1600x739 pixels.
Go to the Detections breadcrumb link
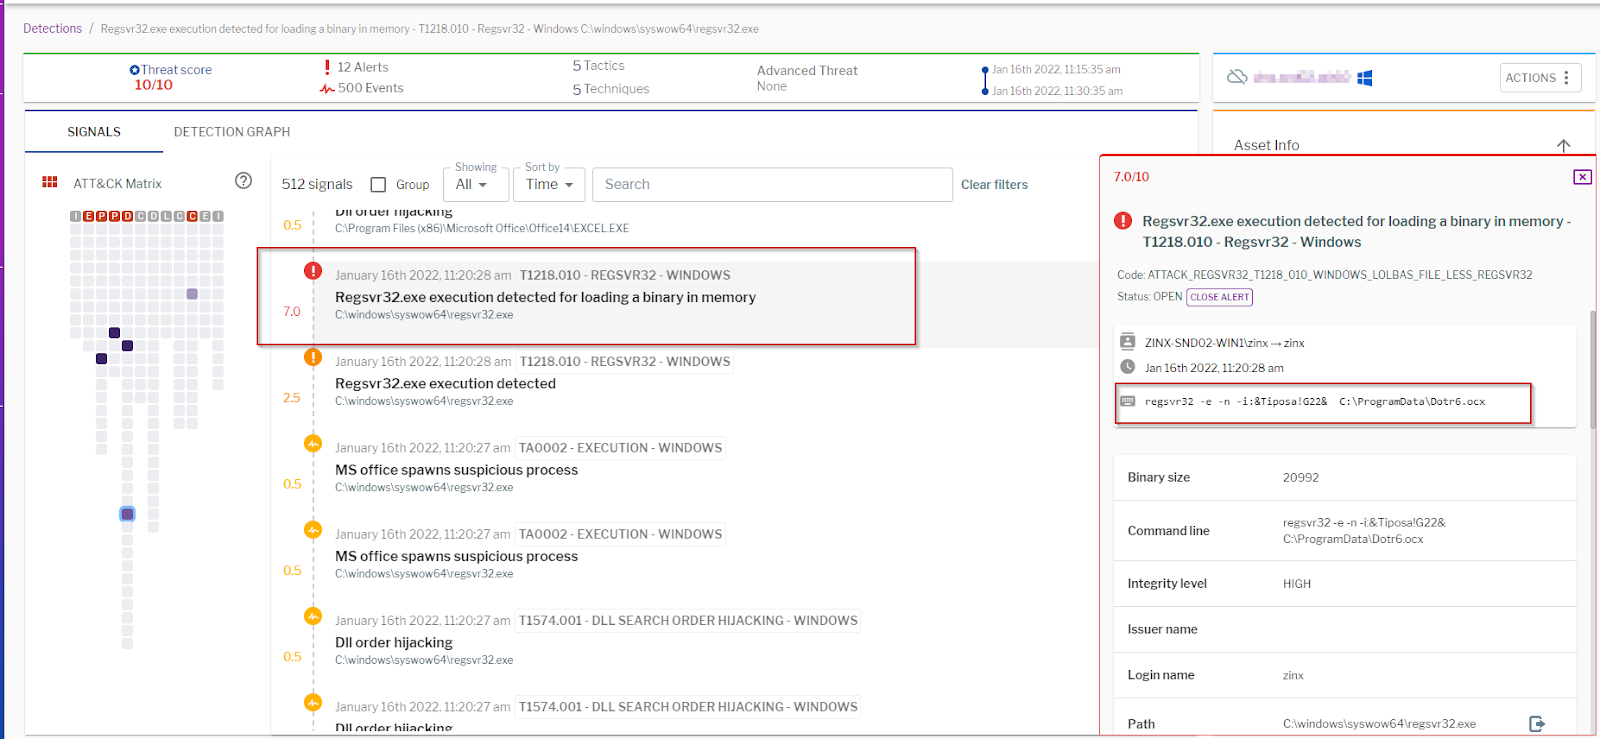pyautogui.click(x=53, y=29)
